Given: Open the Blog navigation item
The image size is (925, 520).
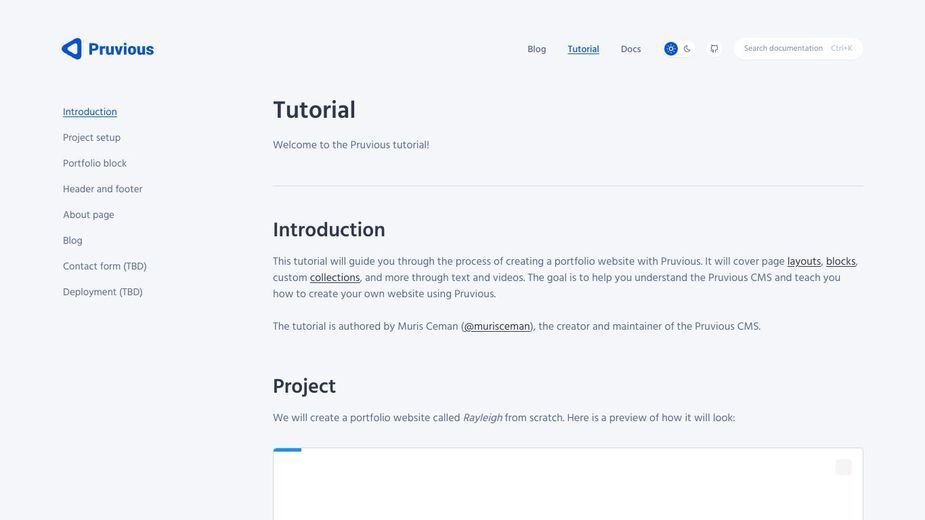Looking at the screenshot, I should coord(536,49).
